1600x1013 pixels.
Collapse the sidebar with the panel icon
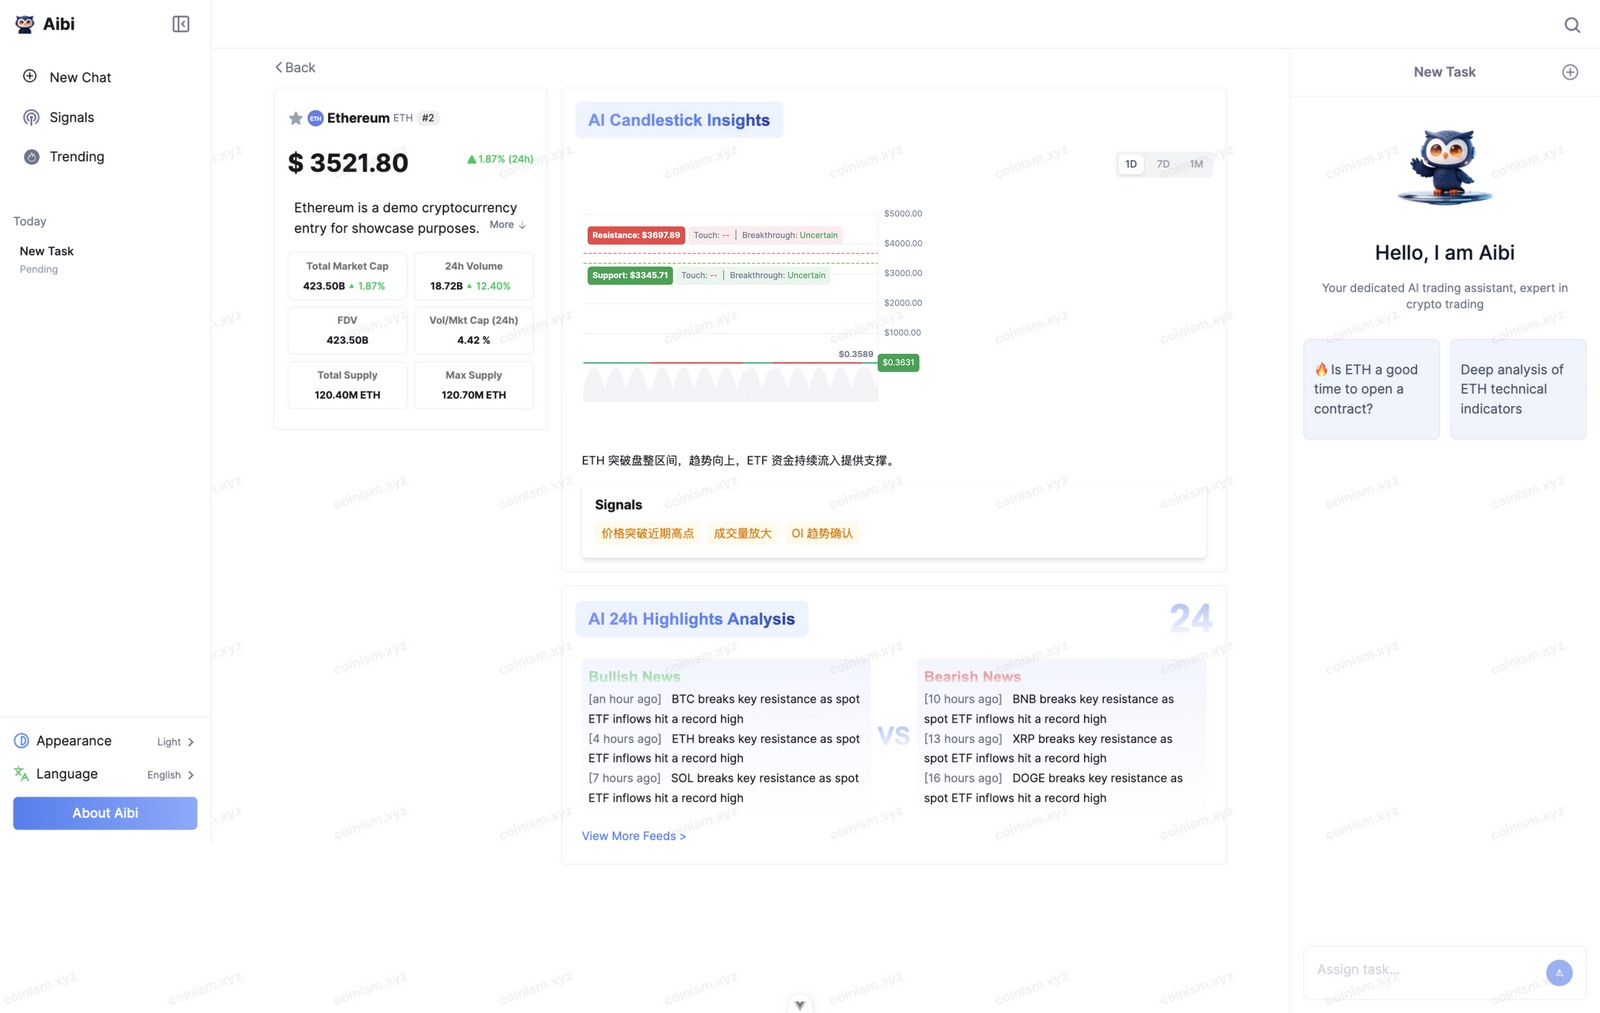tap(181, 24)
